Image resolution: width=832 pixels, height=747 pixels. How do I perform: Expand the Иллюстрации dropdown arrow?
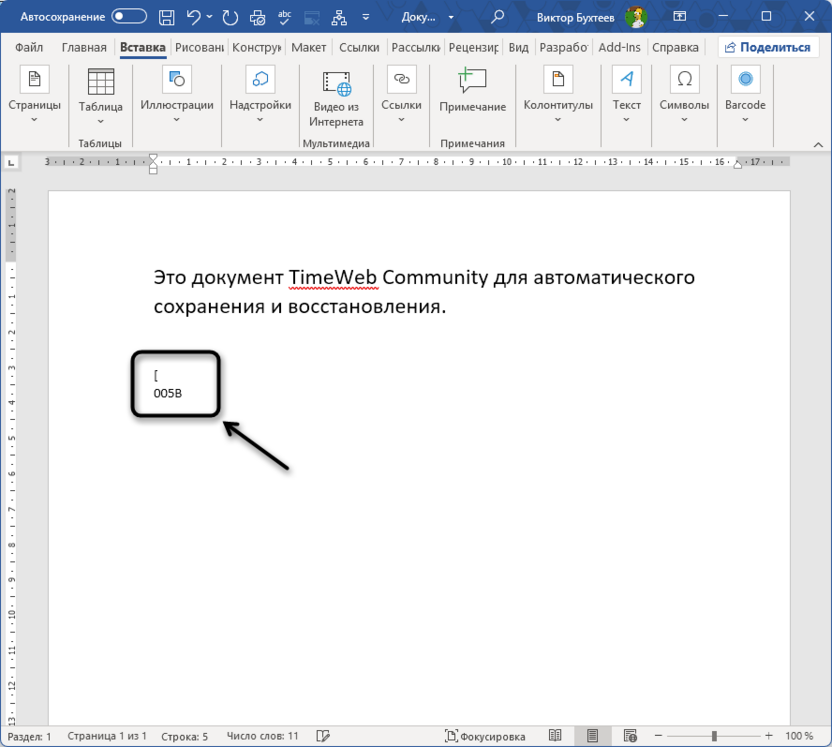pos(177,120)
